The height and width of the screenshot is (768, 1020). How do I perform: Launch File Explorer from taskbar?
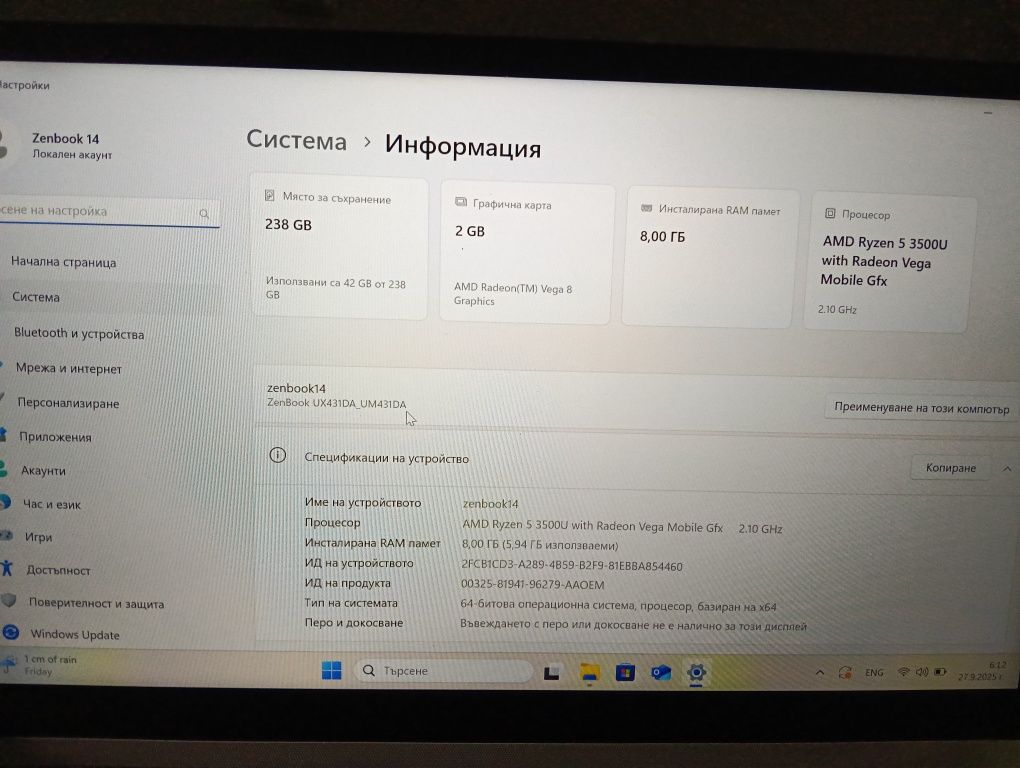(x=589, y=672)
